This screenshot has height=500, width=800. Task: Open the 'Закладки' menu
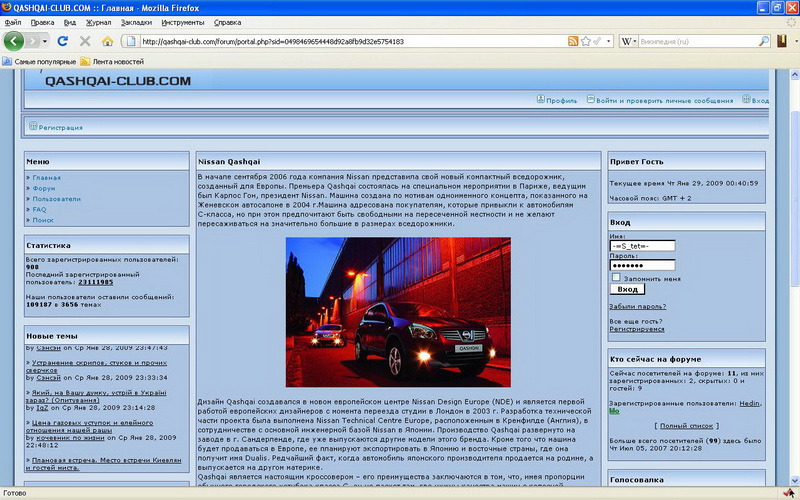tap(136, 21)
